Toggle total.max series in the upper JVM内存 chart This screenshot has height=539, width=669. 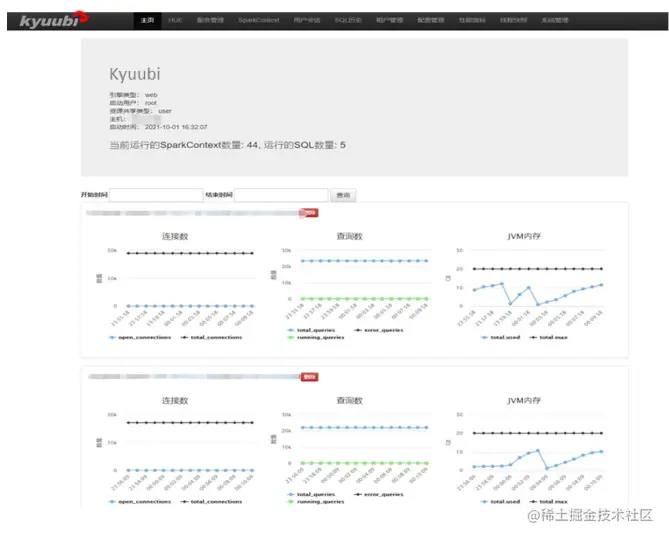549,338
